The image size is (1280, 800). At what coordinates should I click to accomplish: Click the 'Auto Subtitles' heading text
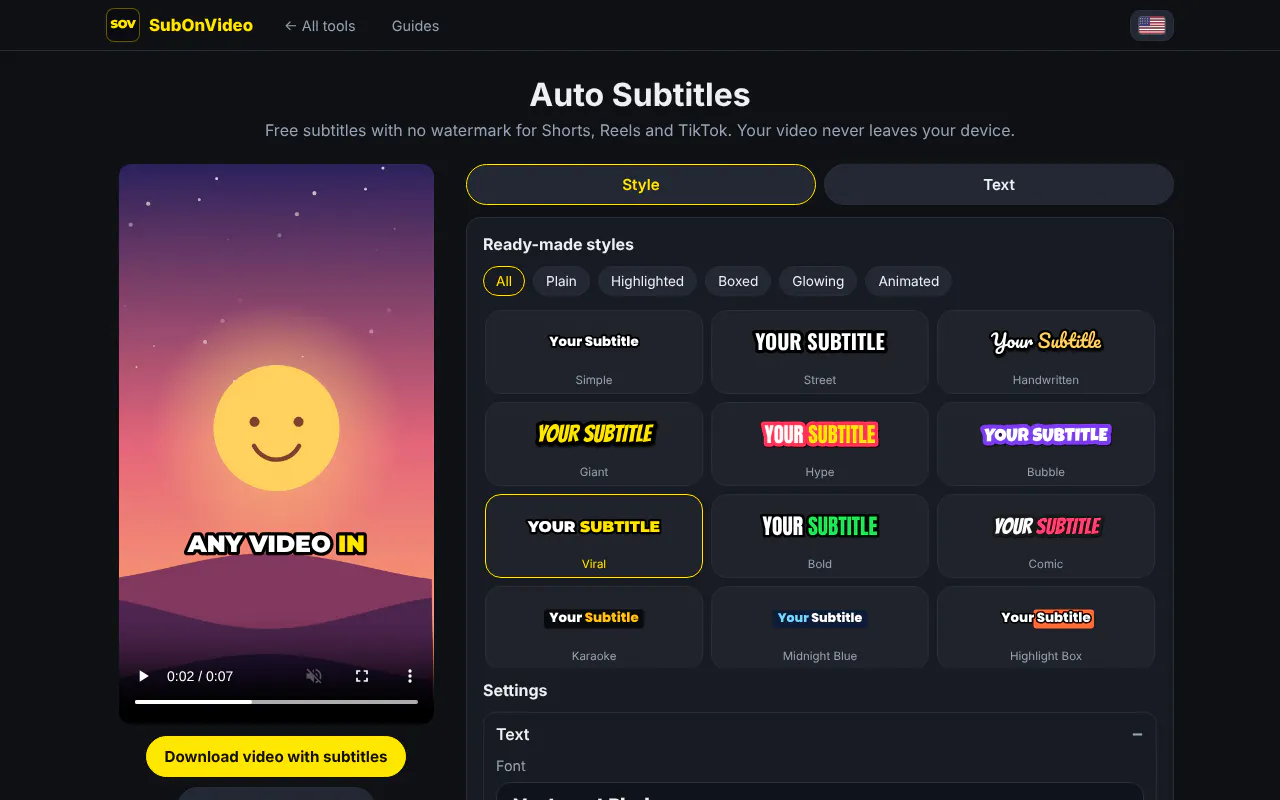640,95
